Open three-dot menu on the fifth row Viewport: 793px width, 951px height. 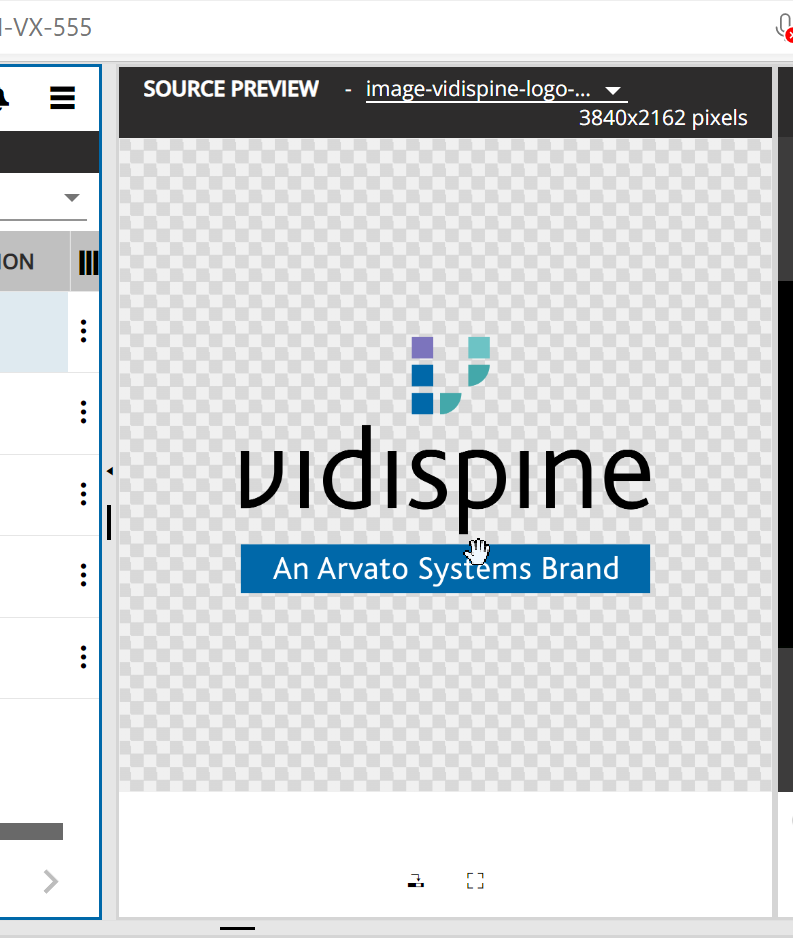[x=83, y=657]
